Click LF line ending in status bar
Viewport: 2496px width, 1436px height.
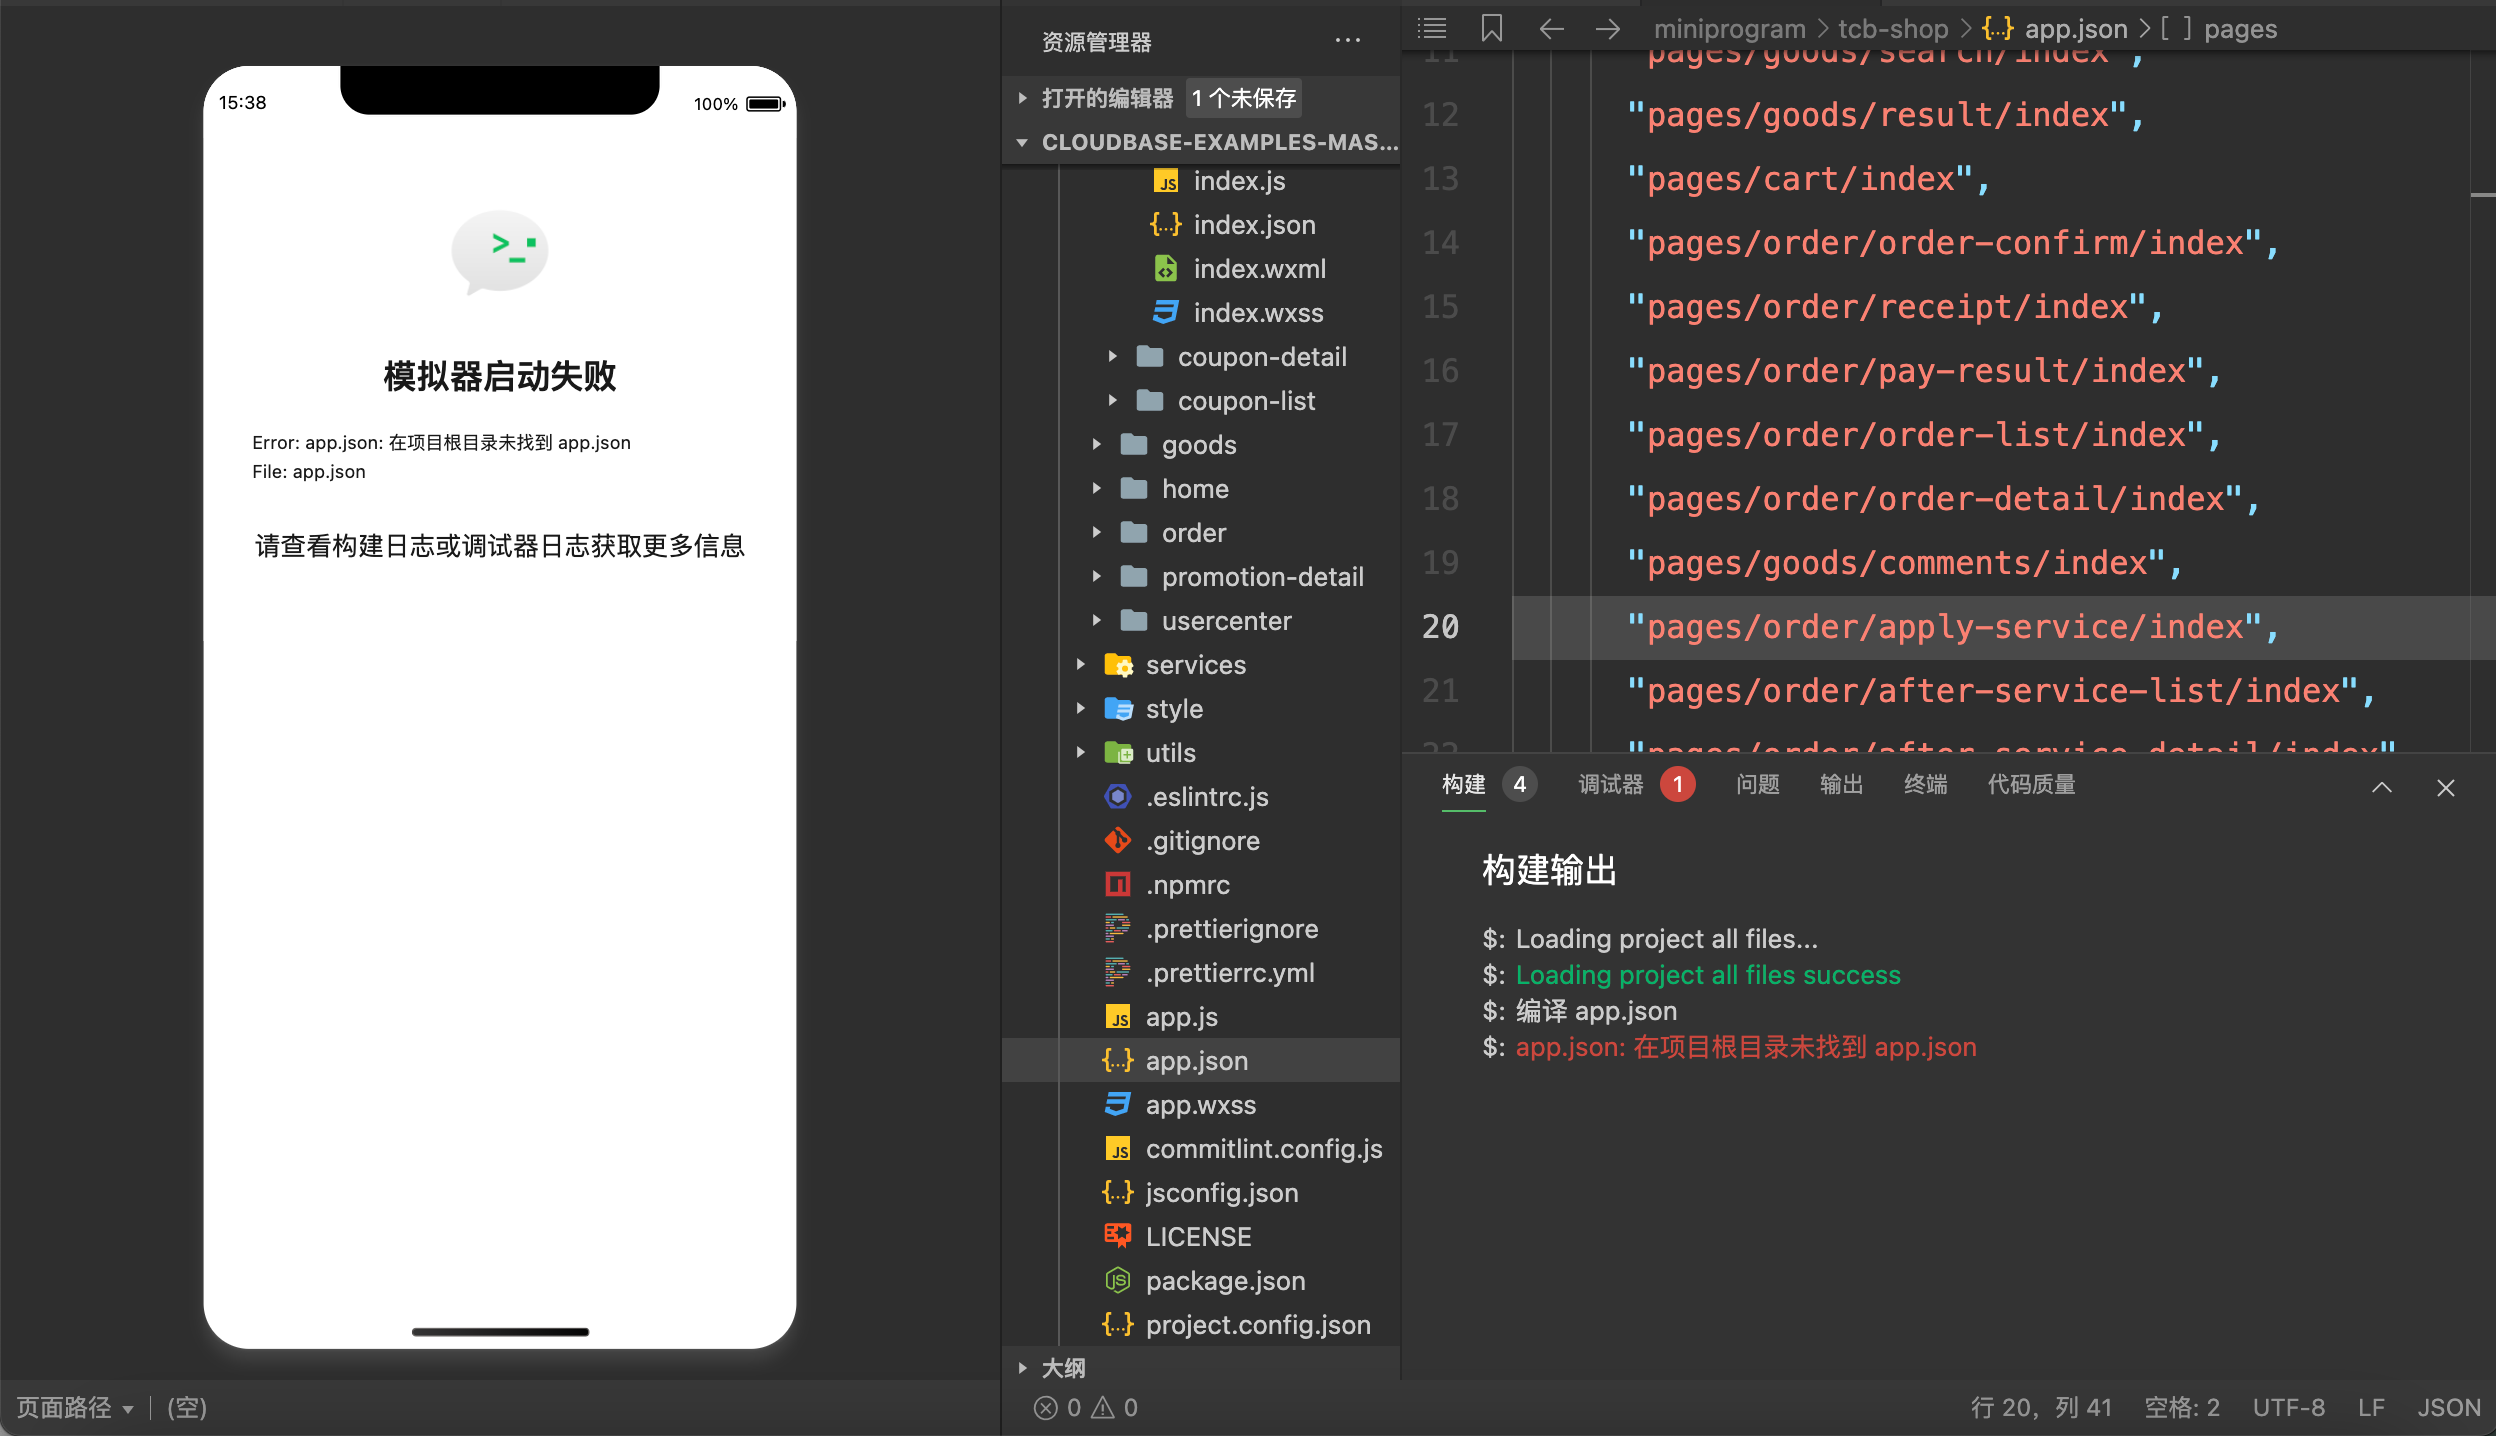click(2371, 1408)
